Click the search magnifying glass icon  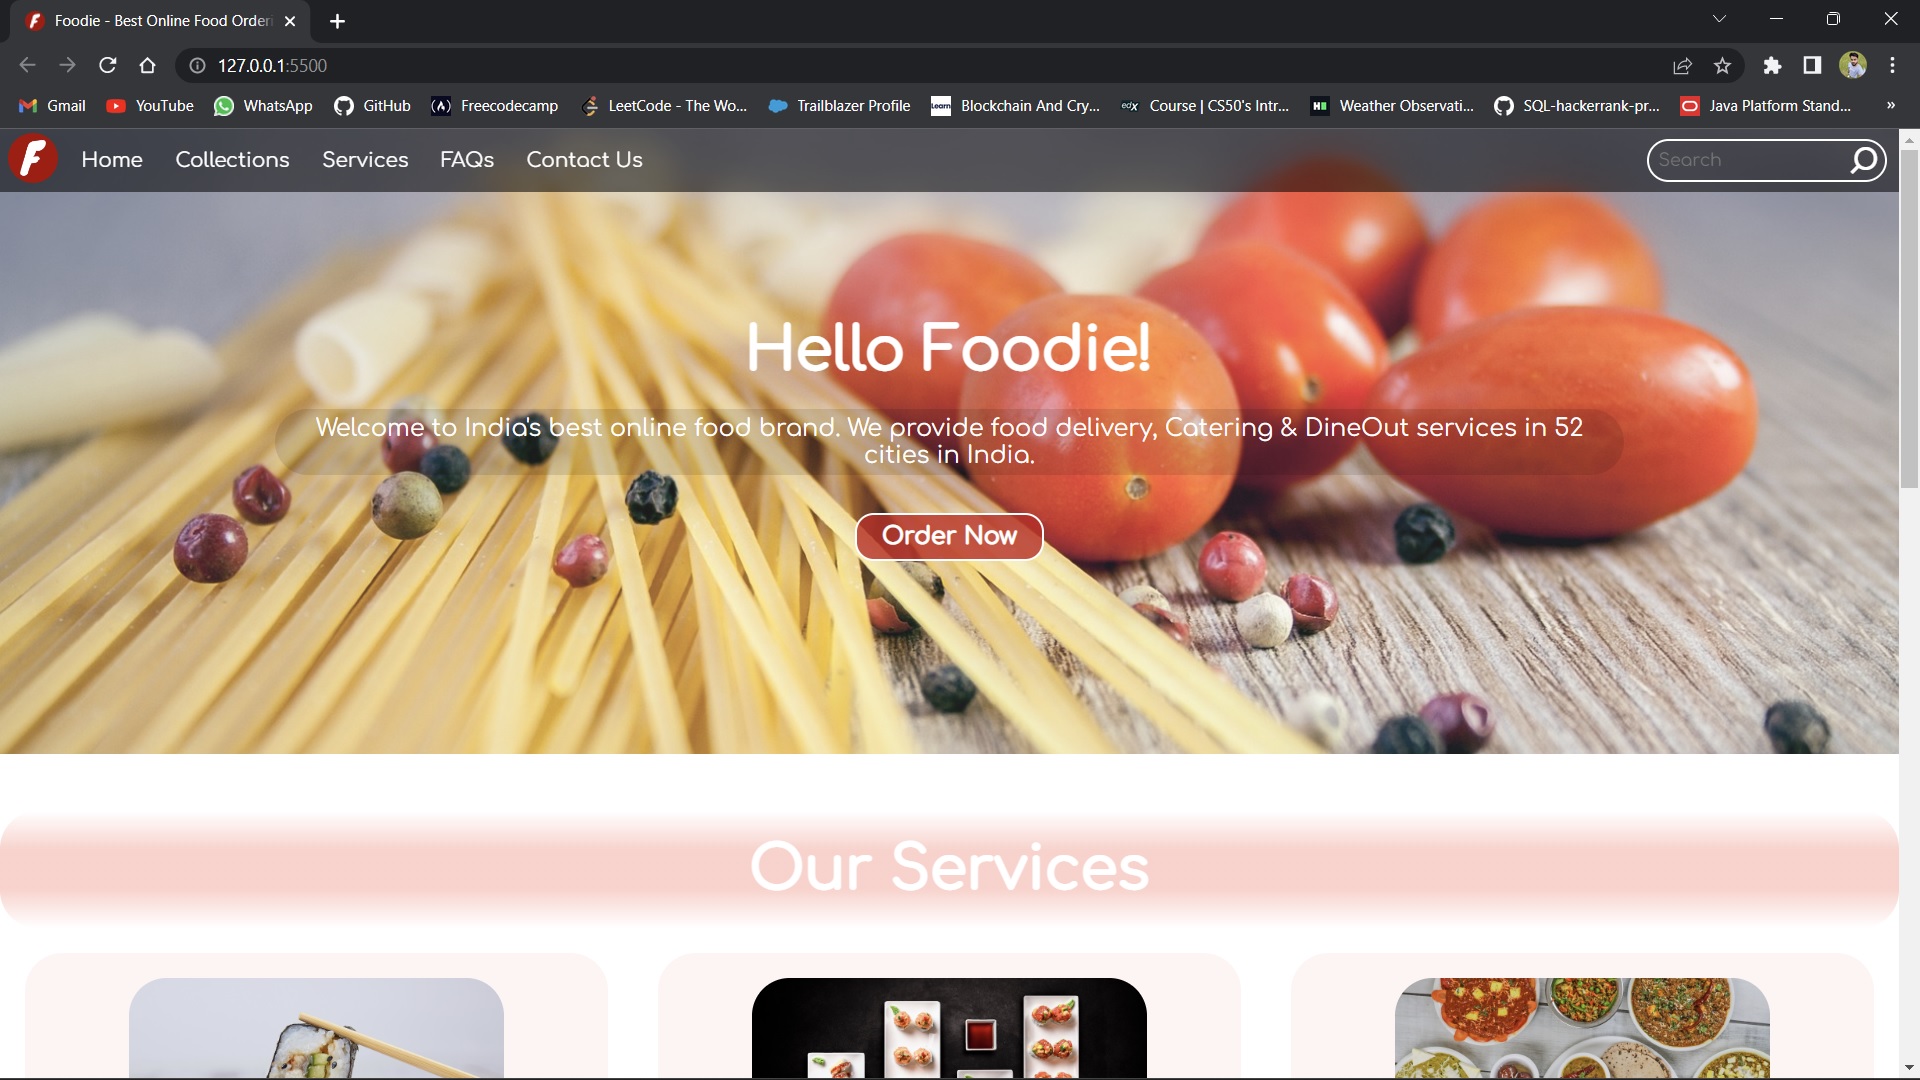pyautogui.click(x=1865, y=160)
